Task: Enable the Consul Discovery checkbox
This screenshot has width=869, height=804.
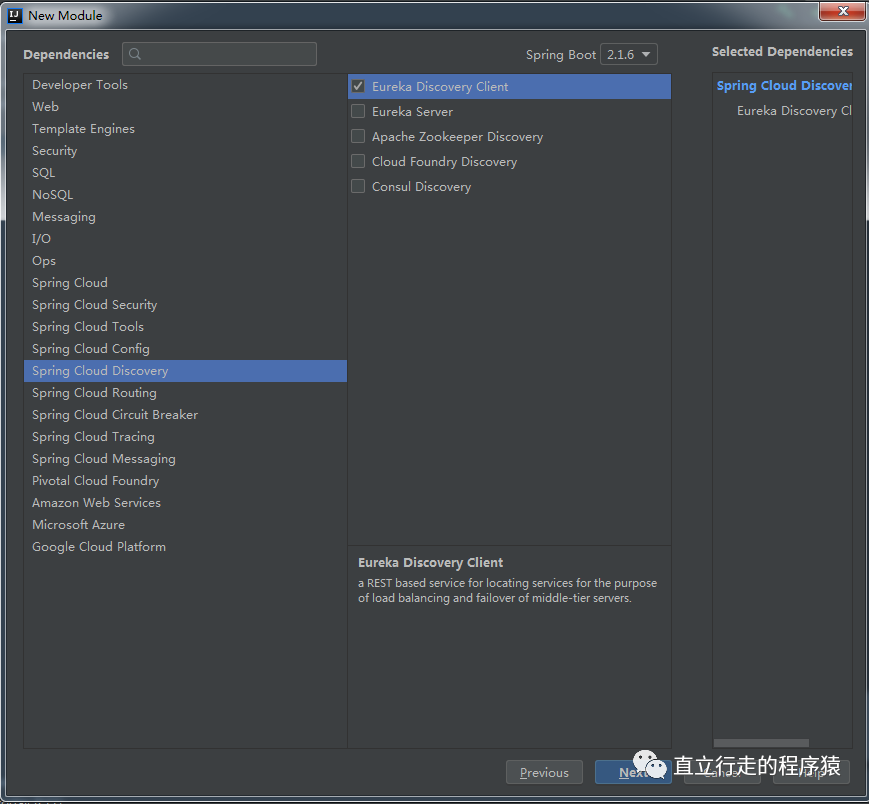Action: coord(358,186)
